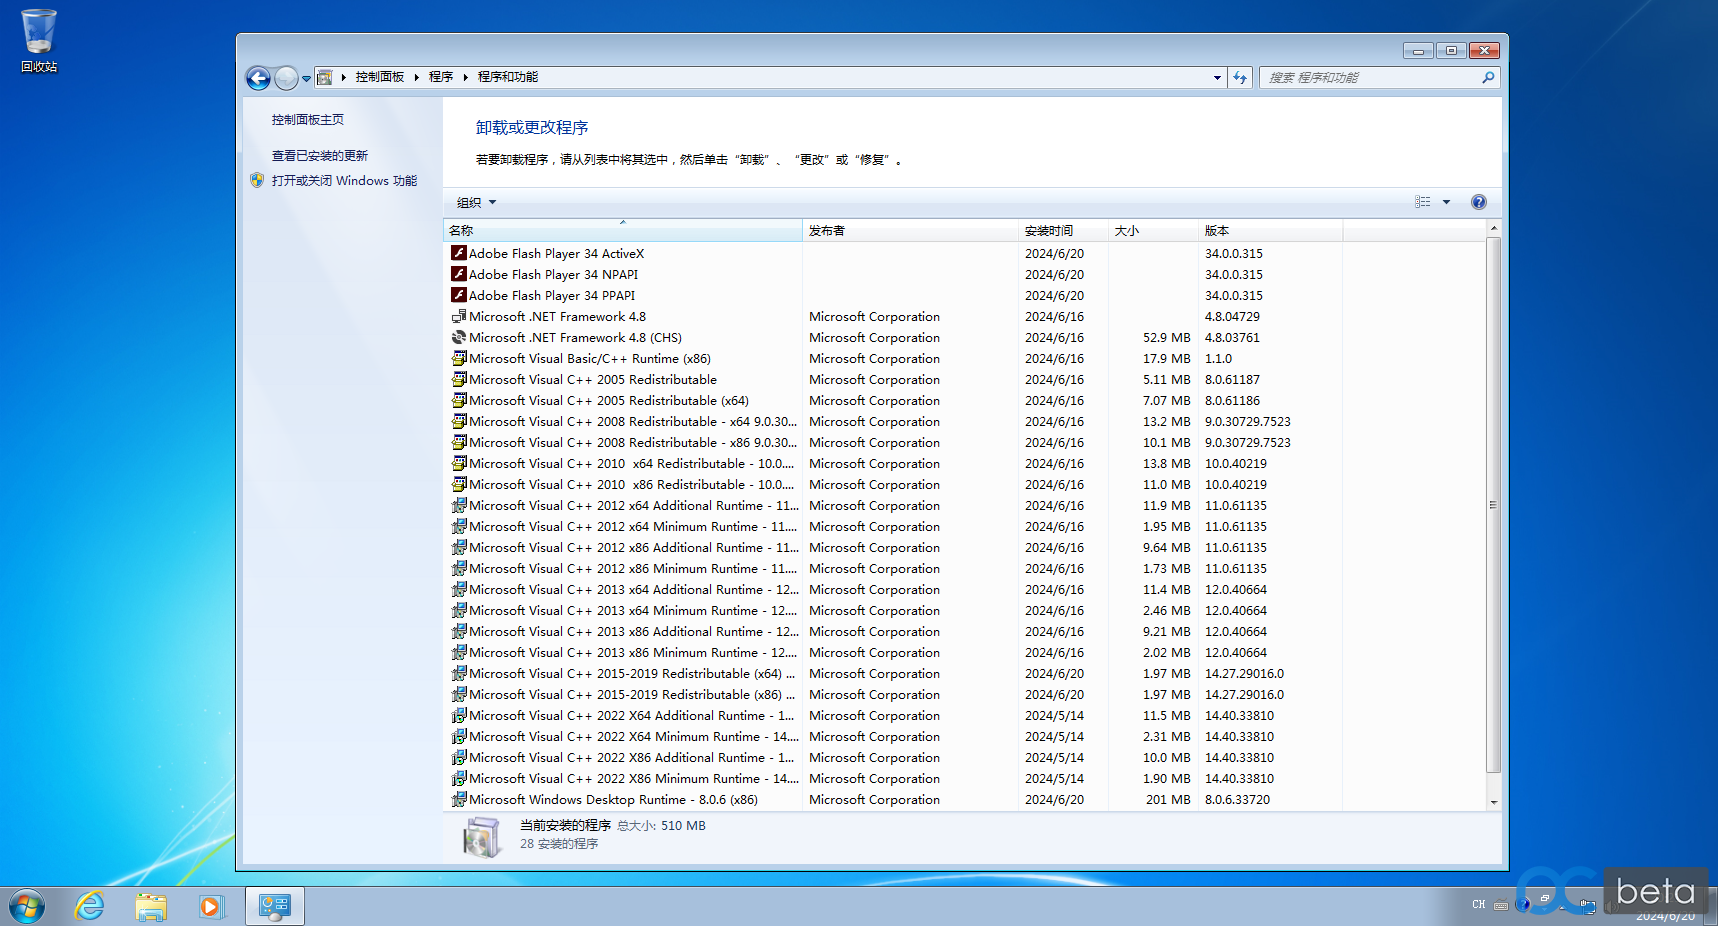Click scrollbar up arrow in program list

point(1493,229)
